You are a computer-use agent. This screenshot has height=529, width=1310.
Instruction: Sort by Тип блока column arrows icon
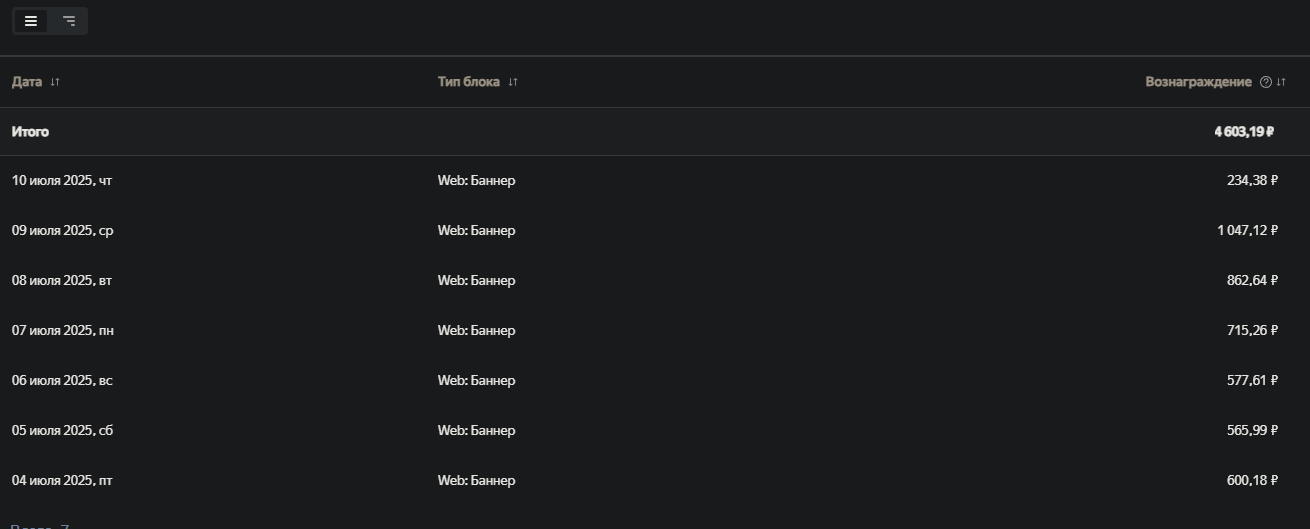point(513,82)
